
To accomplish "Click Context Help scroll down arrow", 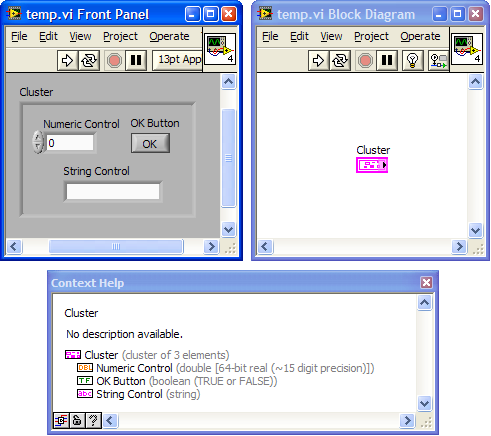I will [425, 403].
